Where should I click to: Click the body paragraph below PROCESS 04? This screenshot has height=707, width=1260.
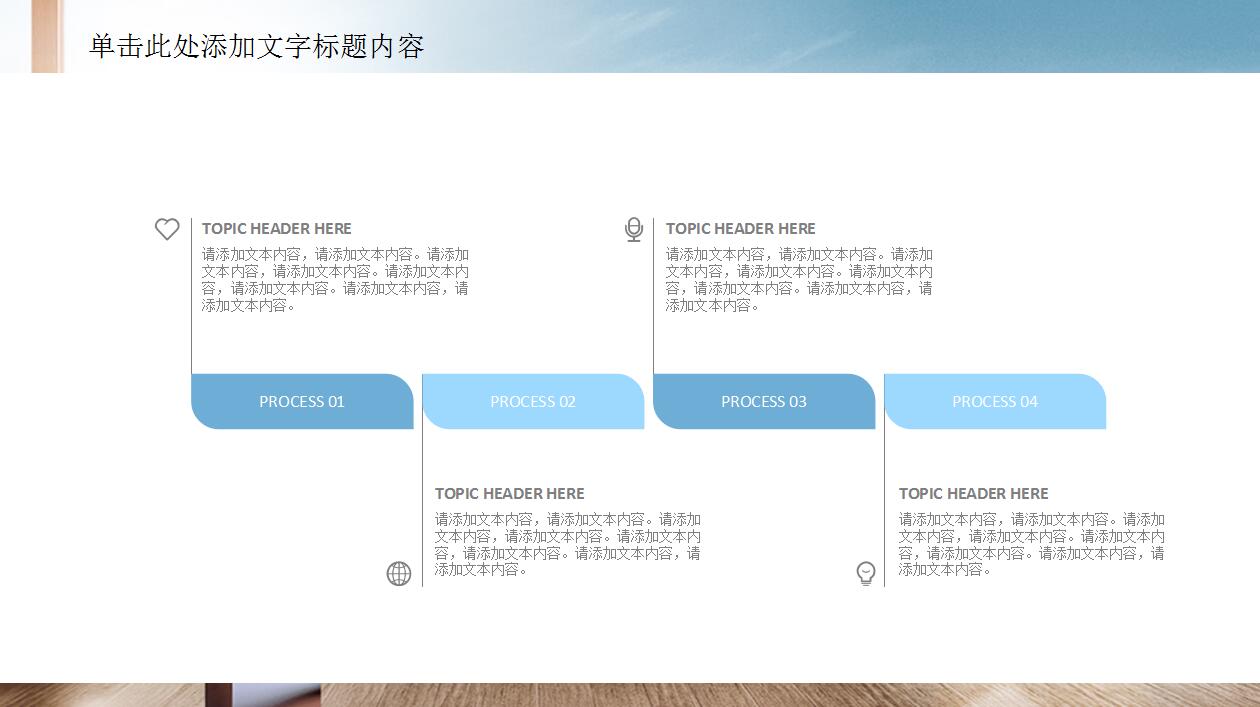click(1032, 545)
